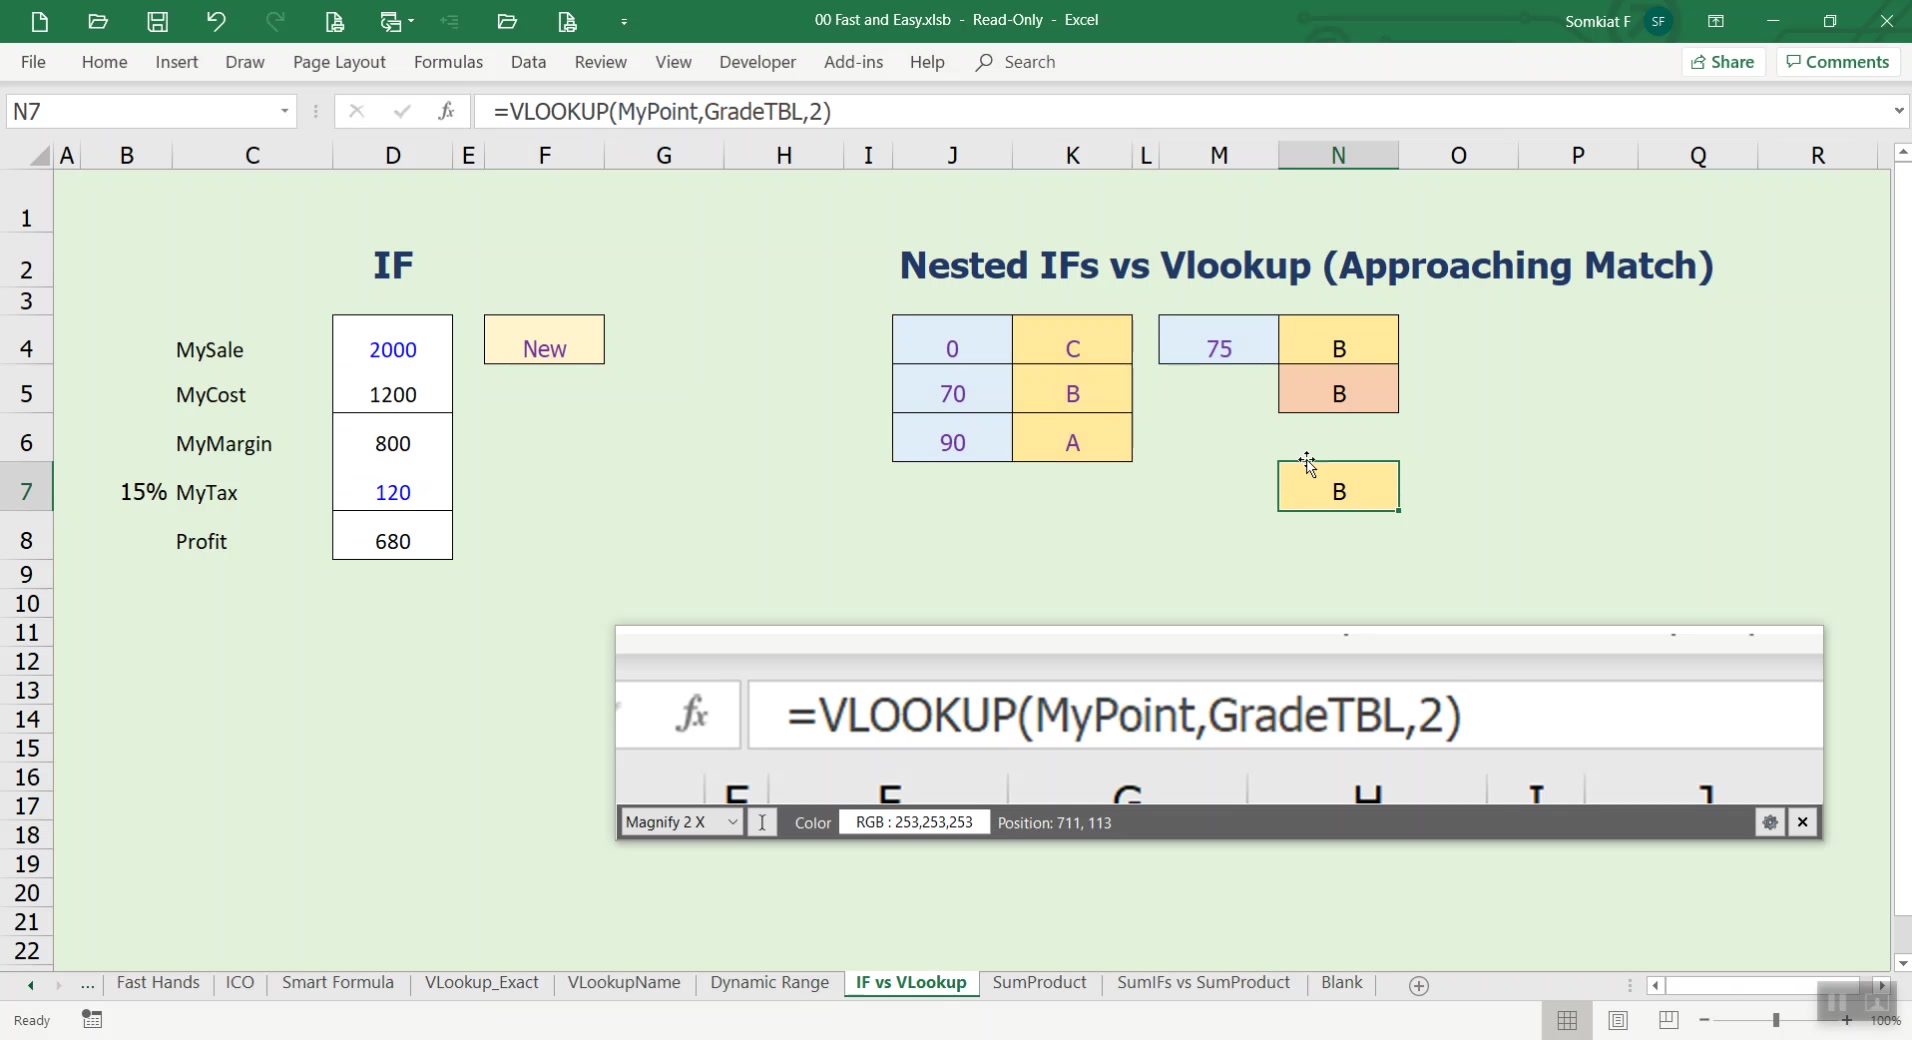Image resolution: width=1912 pixels, height=1040 pixels.
Task: Select column D header
Action: 392,155
